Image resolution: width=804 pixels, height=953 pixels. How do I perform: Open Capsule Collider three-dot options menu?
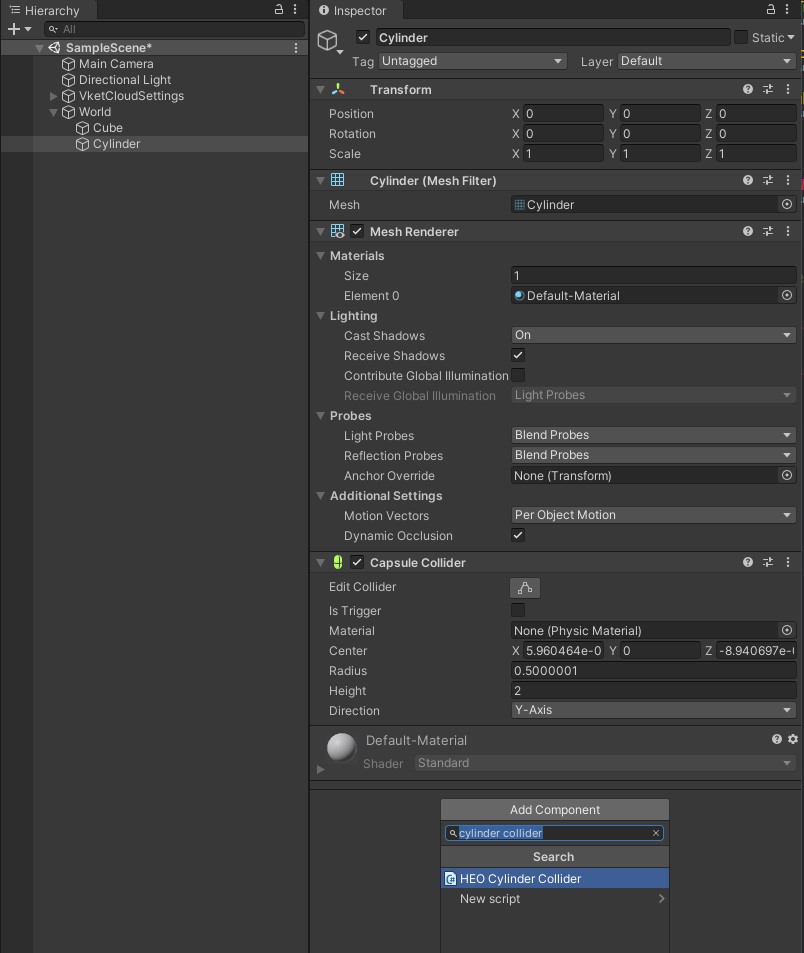(x=788, y=563)
